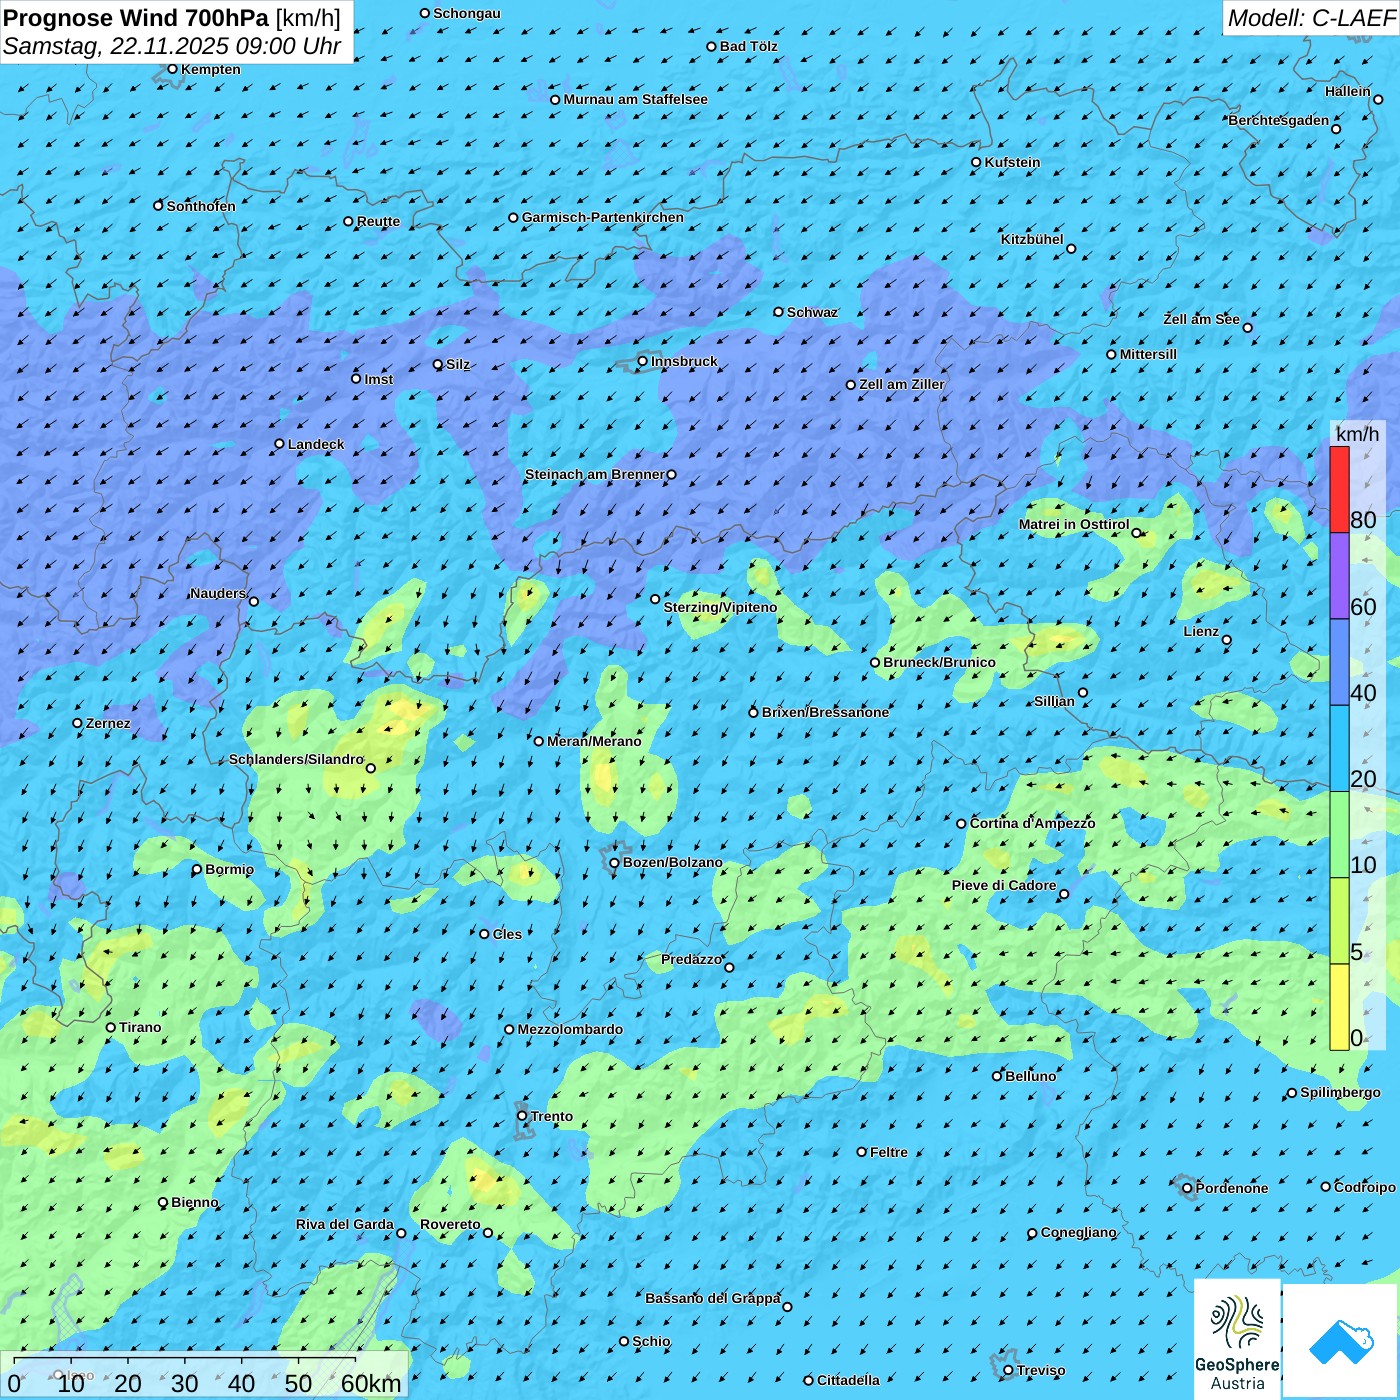This screenshot has width=1400, height=1400.
Task: Click the 'Brixen/Bressanone' label
Action: click(x=825, y=713)
